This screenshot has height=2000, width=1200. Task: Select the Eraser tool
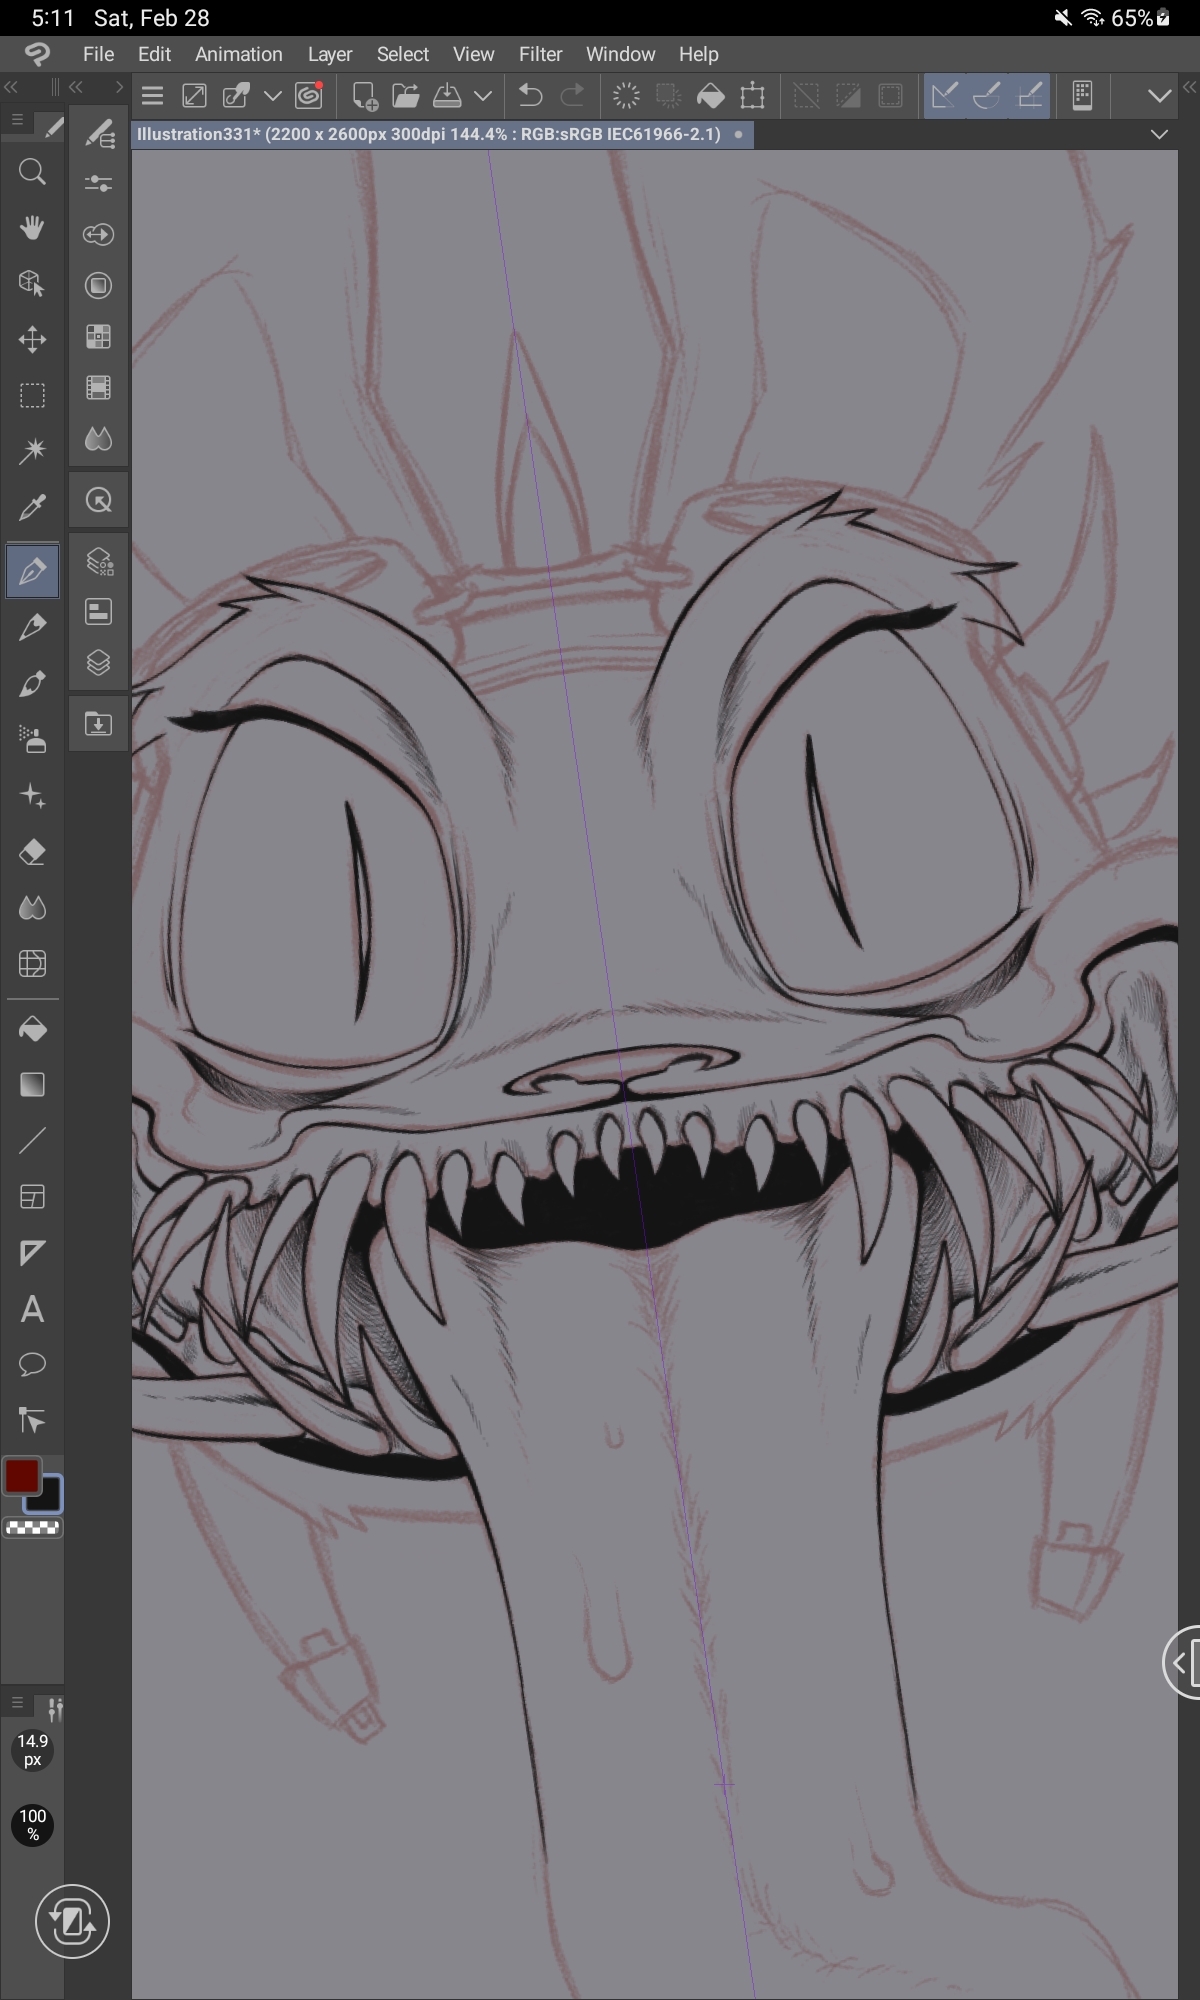(x=32, y=852)
